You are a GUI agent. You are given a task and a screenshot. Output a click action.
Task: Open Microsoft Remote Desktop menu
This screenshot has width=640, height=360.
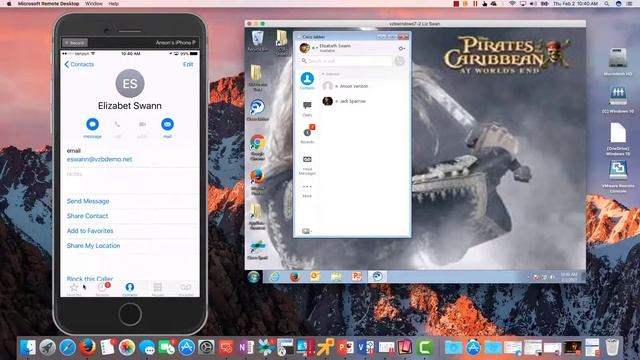(x=48, y=4)
